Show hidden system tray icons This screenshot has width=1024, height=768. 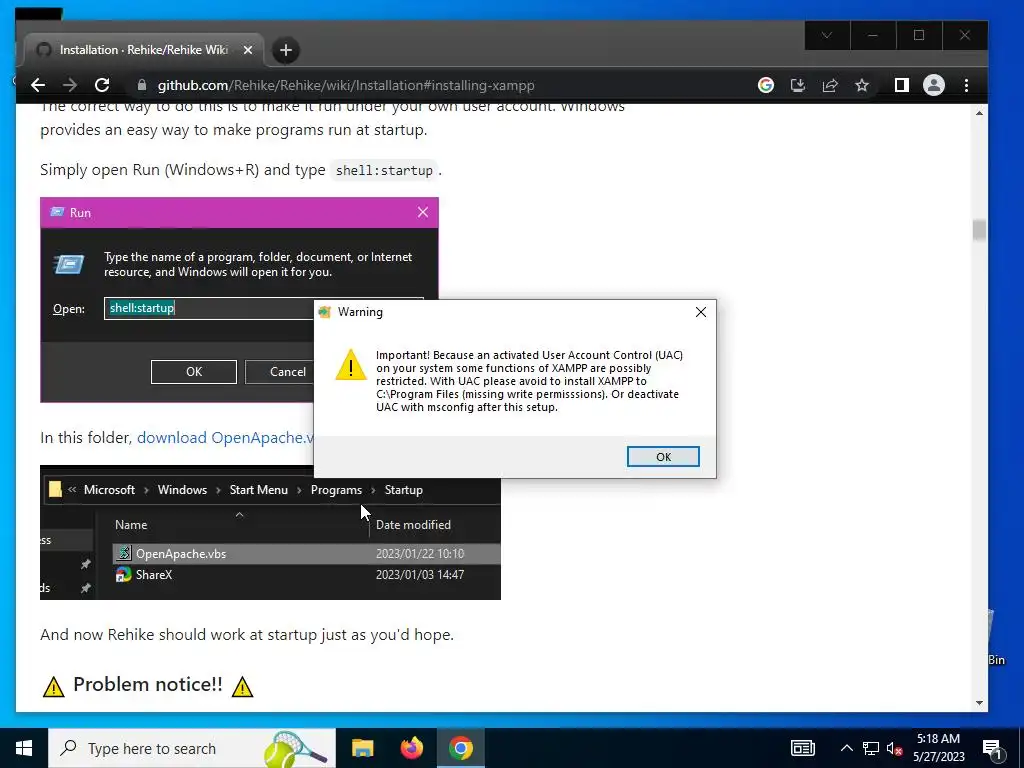pos(846,748)
